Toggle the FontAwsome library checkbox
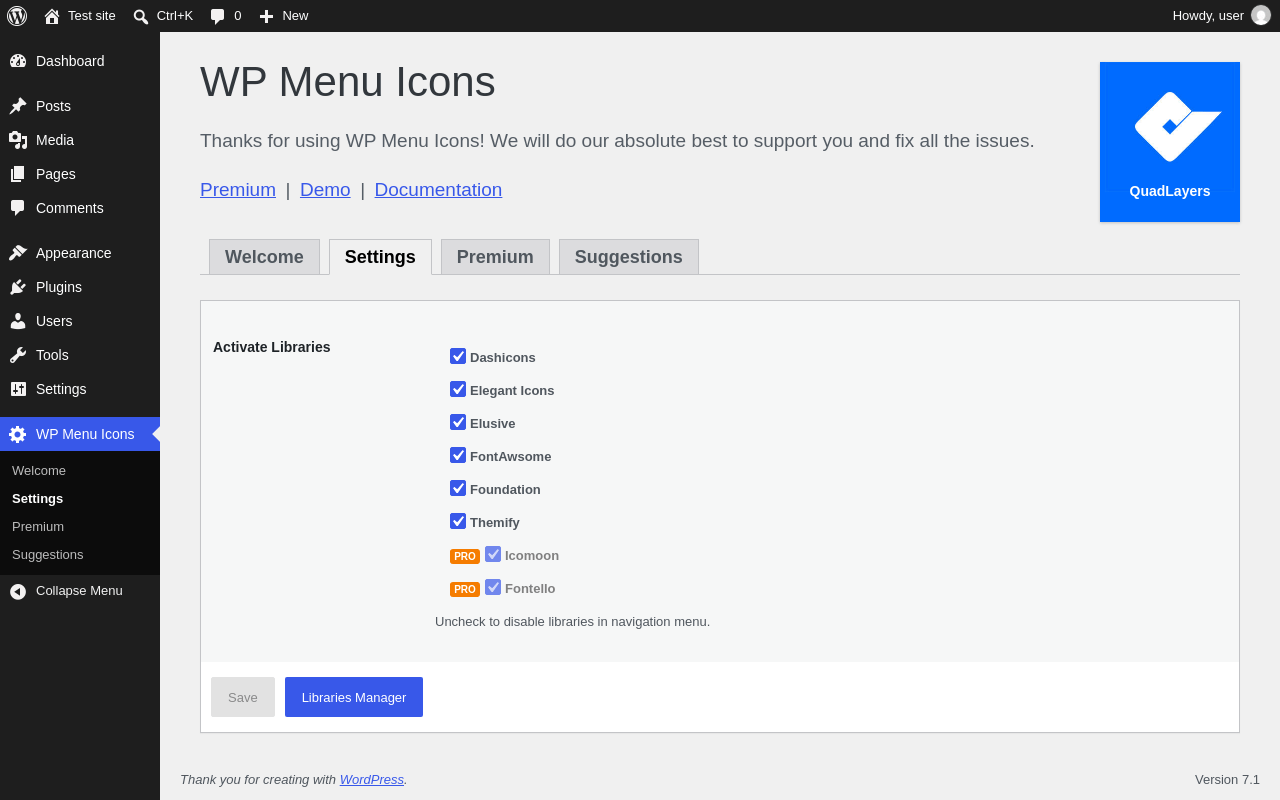 (458, 455)
